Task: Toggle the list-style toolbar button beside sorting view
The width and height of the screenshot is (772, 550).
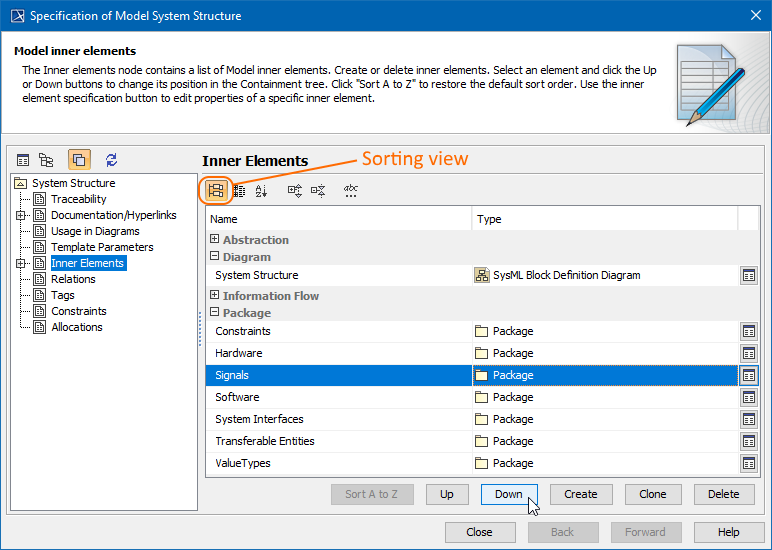Action: (239, 190)
